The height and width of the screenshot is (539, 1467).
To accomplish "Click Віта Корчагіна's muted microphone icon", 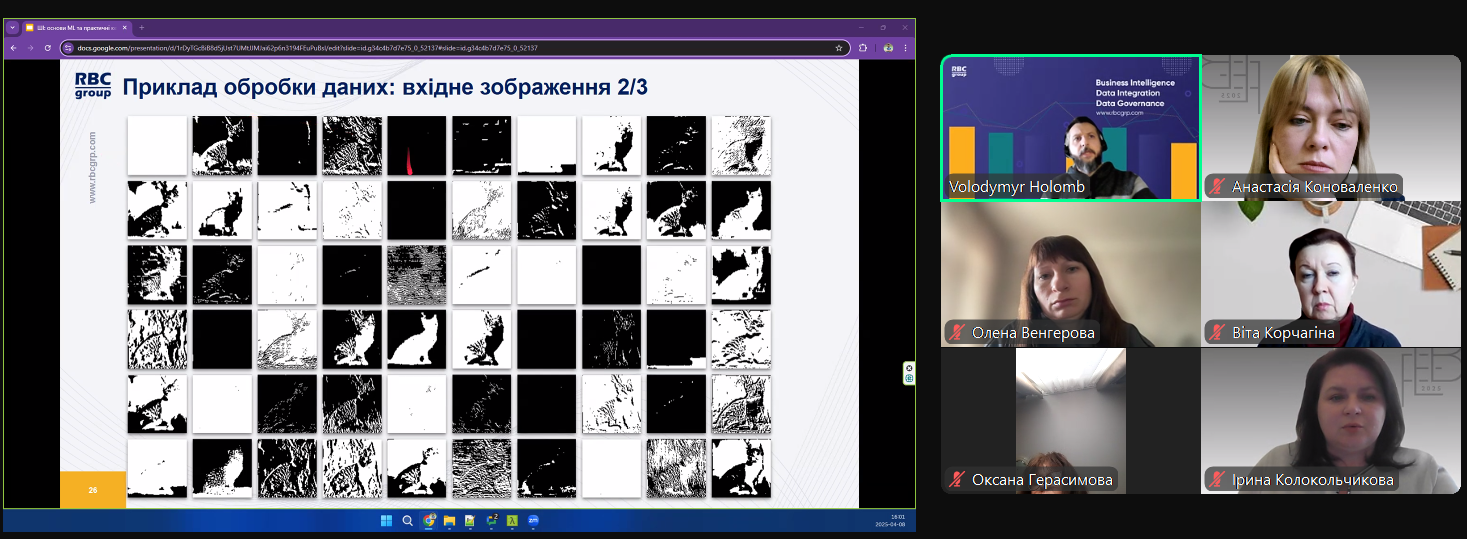I will pos(1217,333).
